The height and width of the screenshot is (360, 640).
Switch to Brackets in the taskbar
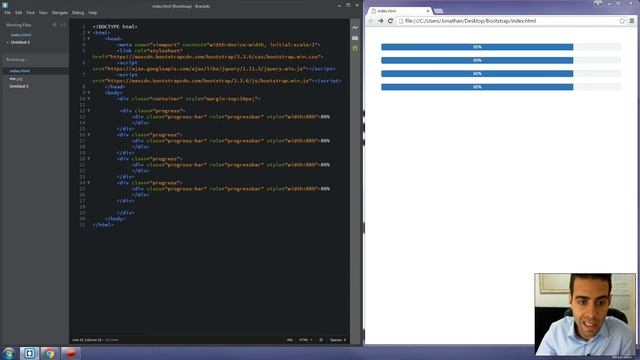29,353
